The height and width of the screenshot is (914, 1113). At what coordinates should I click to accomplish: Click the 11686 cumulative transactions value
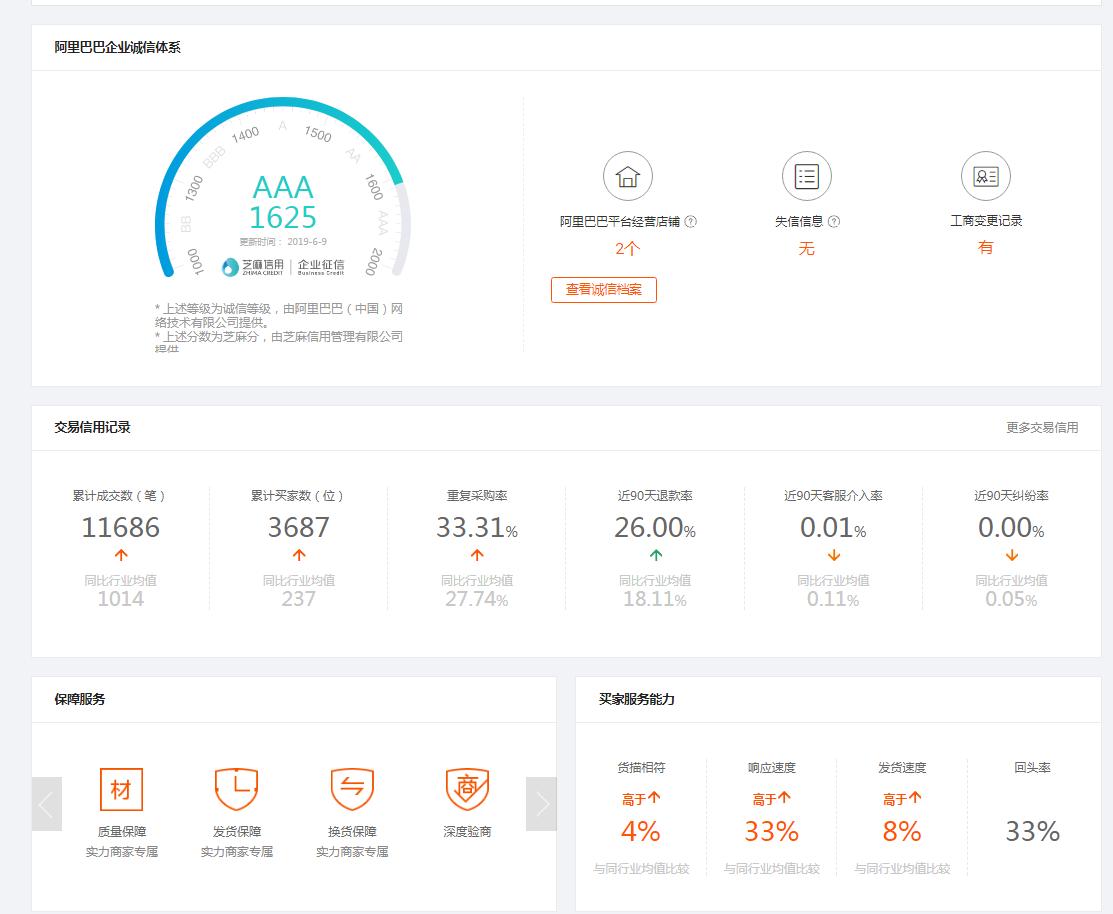point(121,527)
